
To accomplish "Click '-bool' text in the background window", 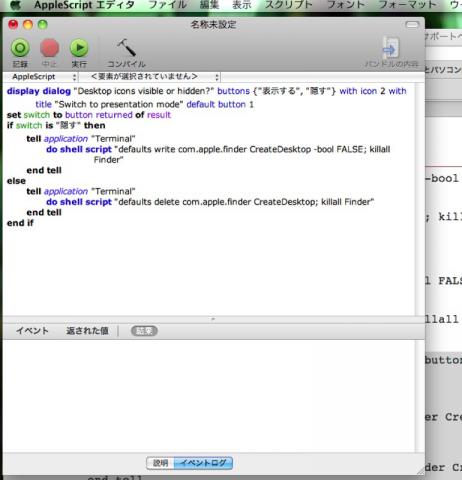I will pos(442,178).
